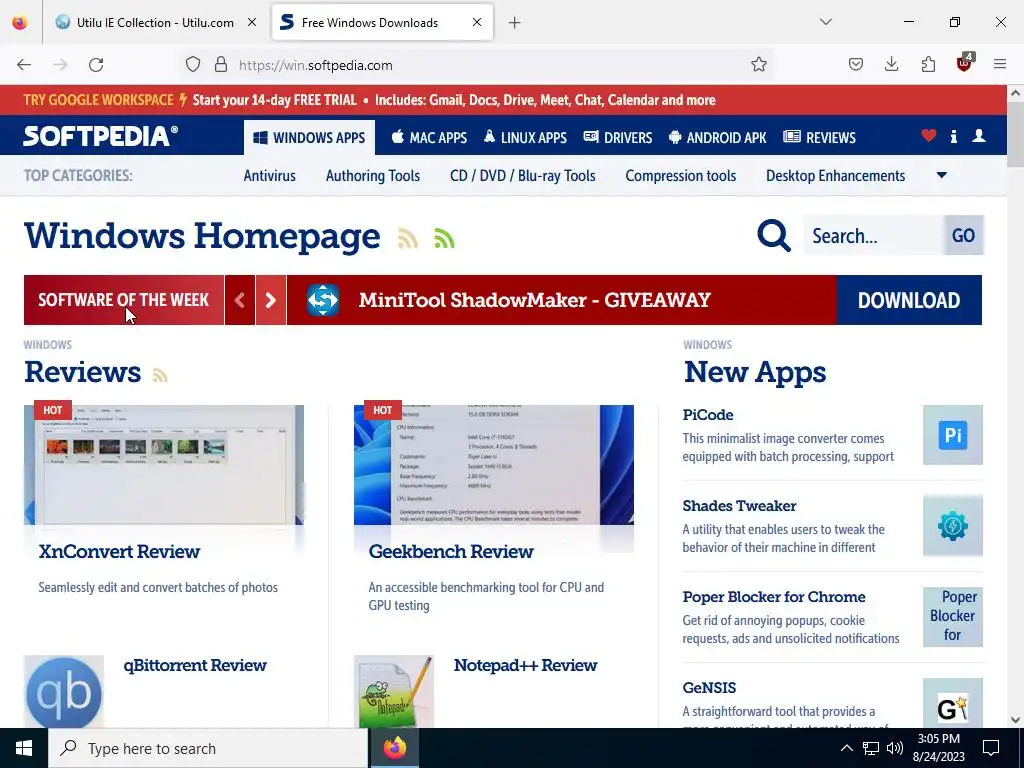Open the qBittorrent Review link

195,665
